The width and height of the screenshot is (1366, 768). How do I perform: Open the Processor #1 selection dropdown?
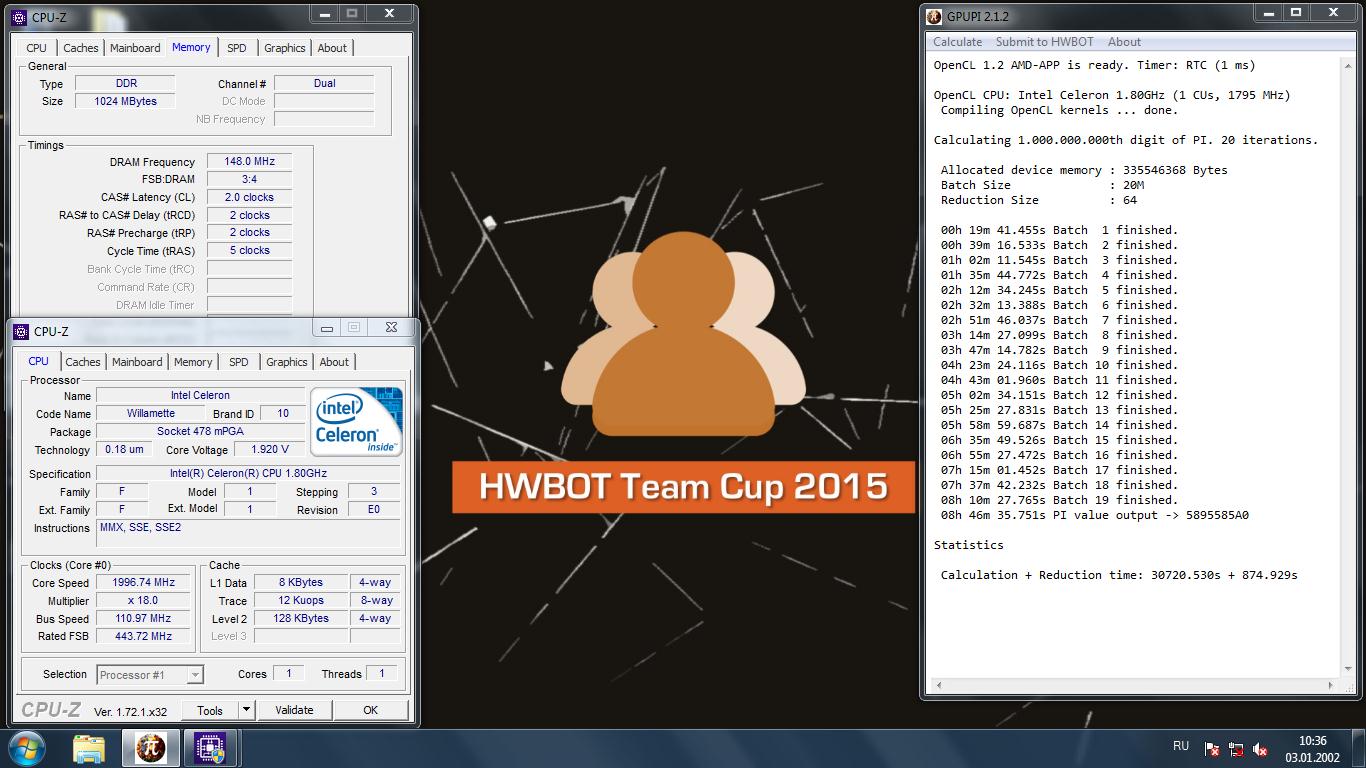point(150,675)
